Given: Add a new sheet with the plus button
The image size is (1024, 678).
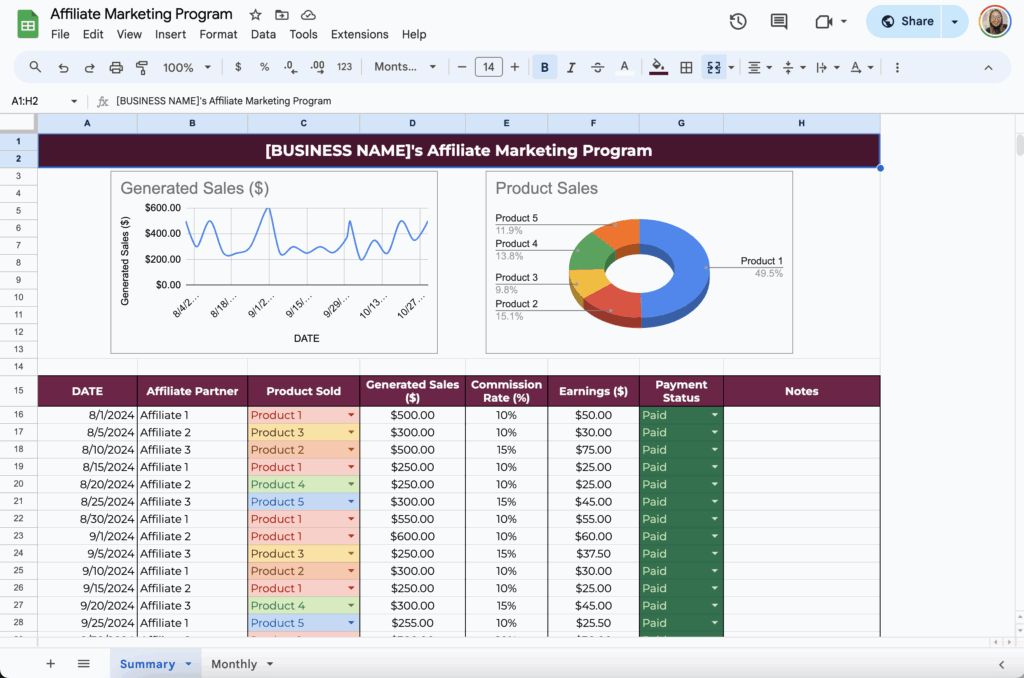Looking at the screenshot, I should pos(50,663).
